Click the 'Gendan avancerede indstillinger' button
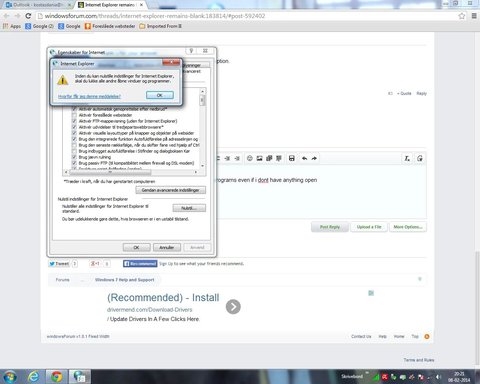The height and width of the screenshot is (384, 480). [170, 190]
